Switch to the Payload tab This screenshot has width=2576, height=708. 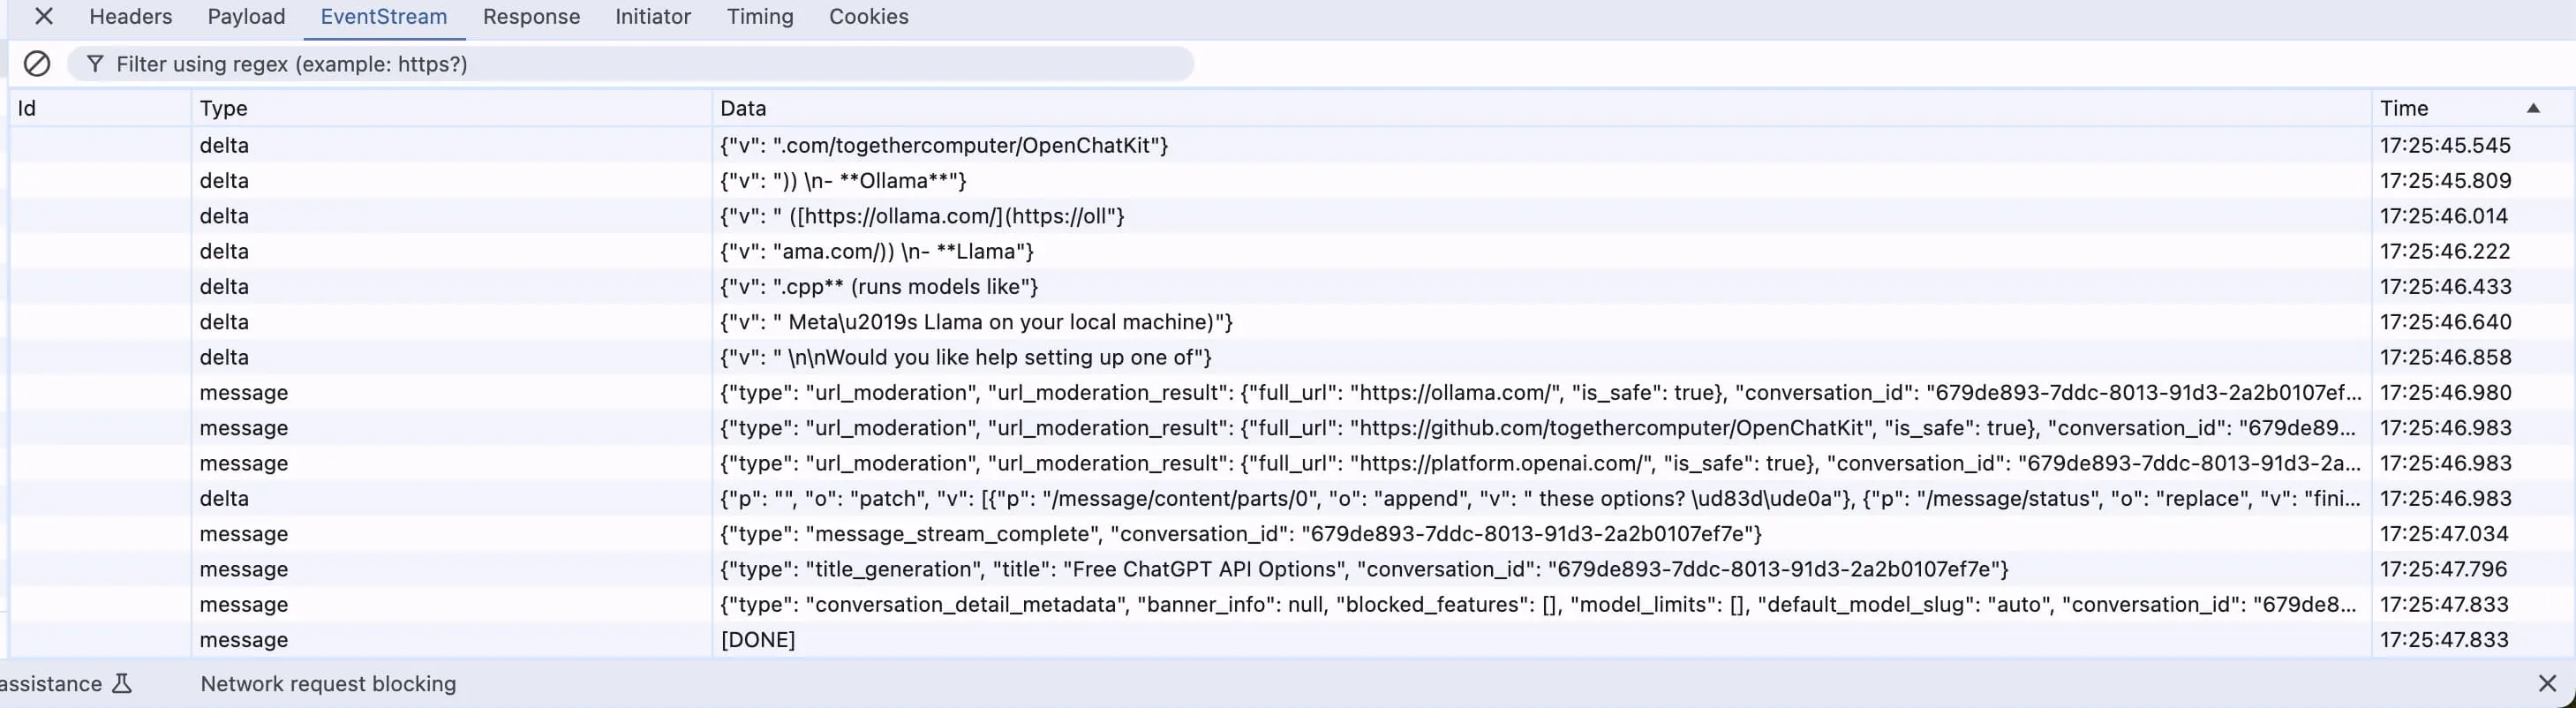(246, 17)
